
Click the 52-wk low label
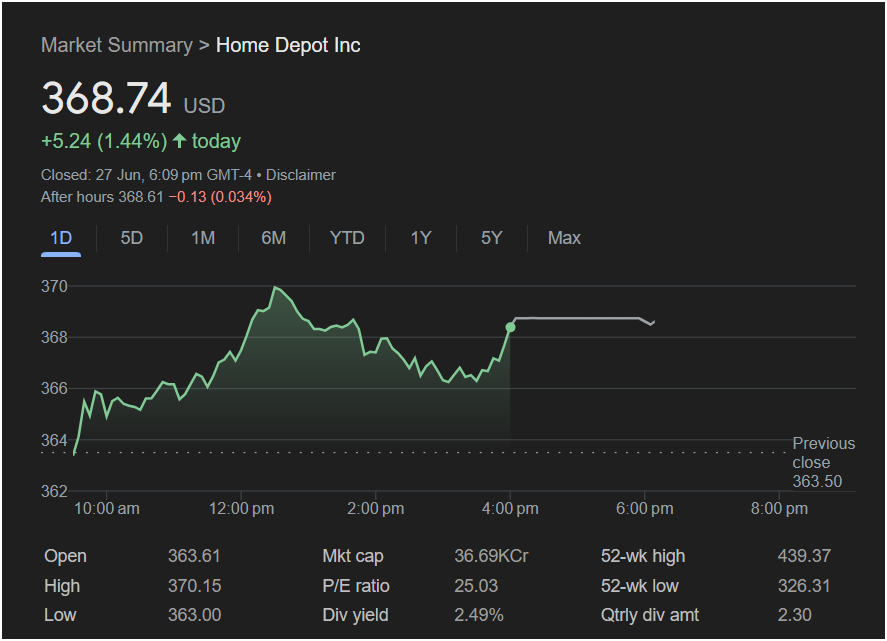[640, 586]
